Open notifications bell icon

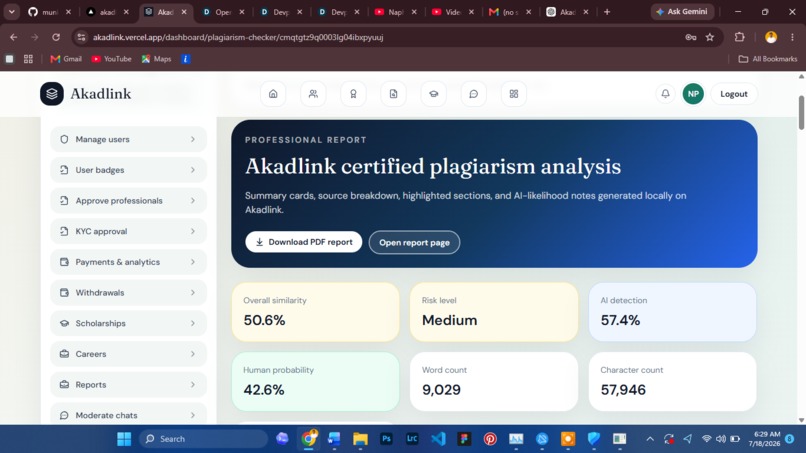point(665,94)
